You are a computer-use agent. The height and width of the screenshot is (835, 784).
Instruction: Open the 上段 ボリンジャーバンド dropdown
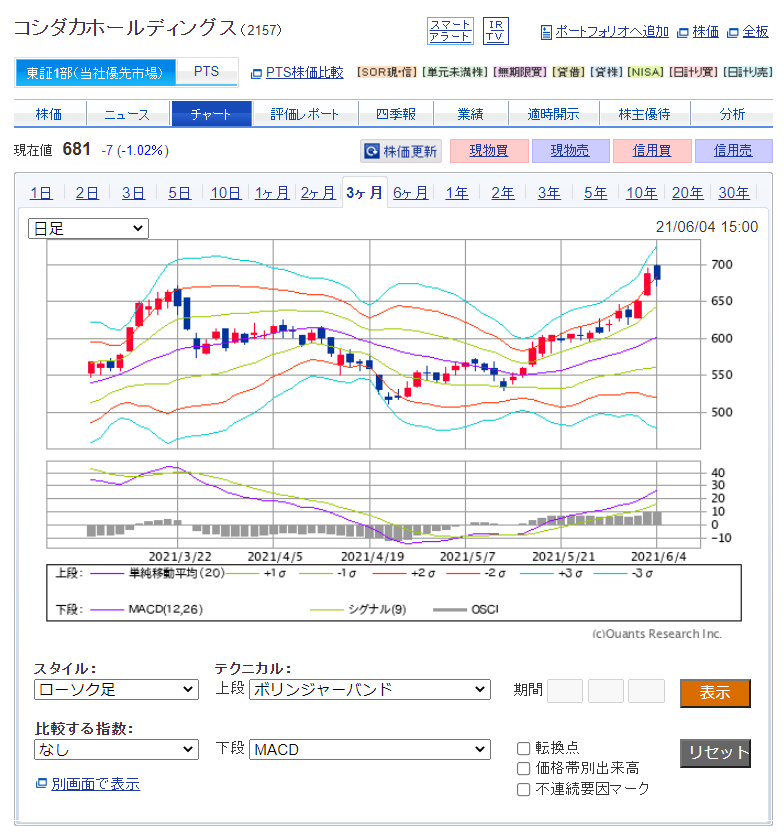click(370, 690)
